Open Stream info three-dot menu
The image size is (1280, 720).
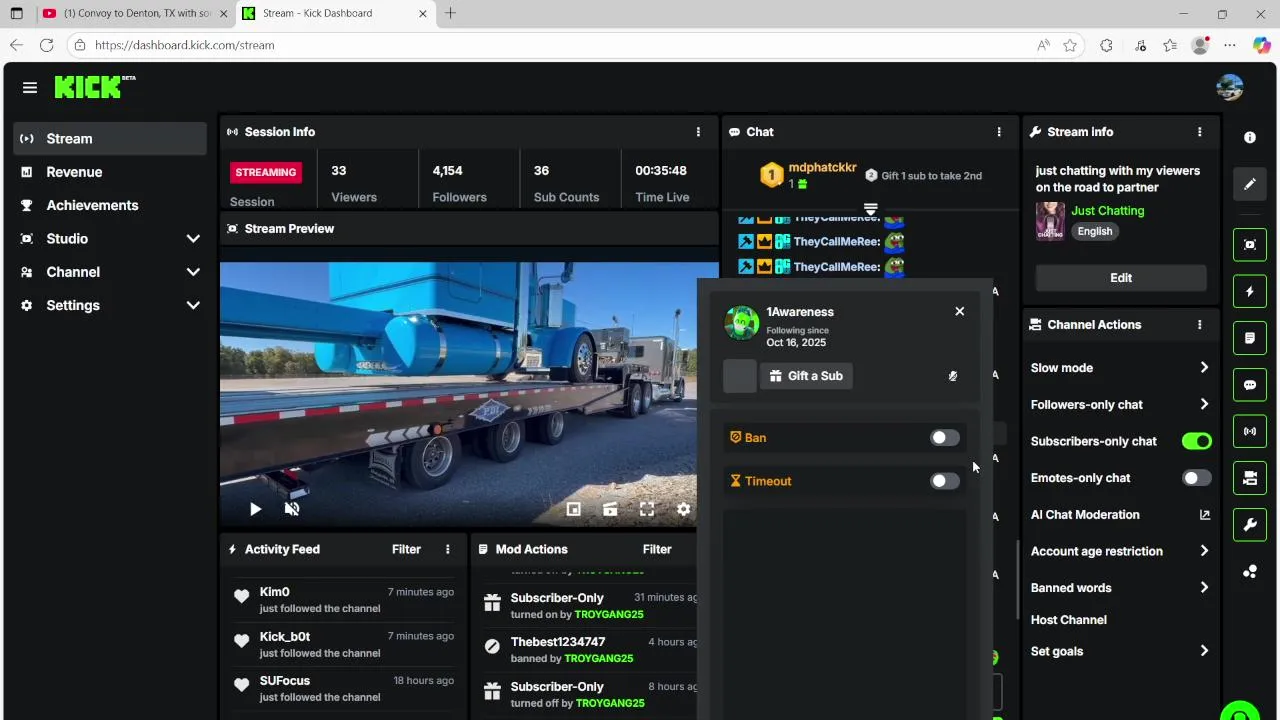(1199, 132)
